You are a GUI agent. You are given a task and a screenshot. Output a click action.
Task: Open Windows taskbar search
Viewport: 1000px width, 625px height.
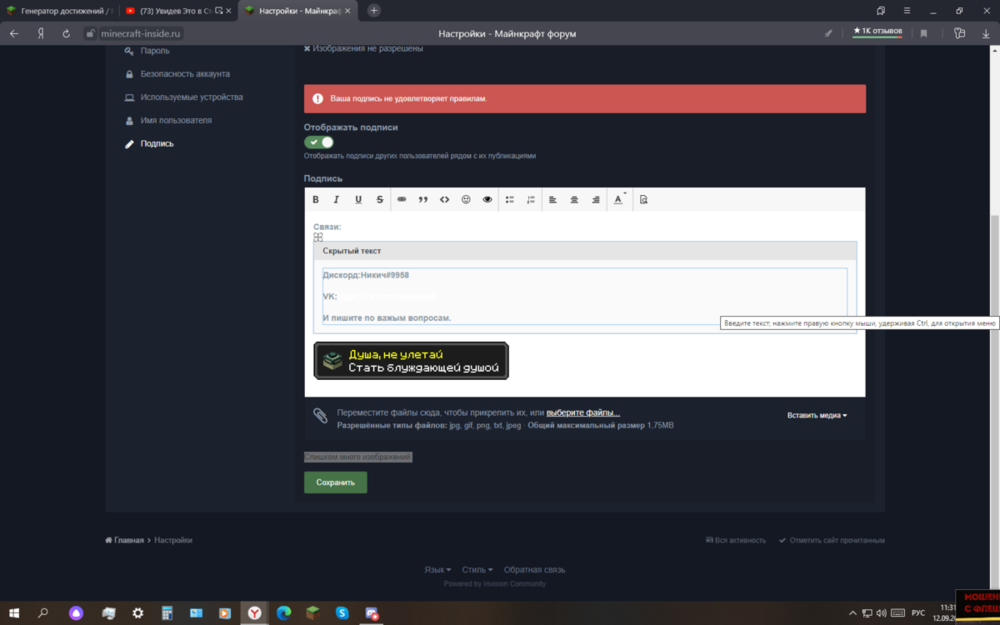click(x=43, y=613)
